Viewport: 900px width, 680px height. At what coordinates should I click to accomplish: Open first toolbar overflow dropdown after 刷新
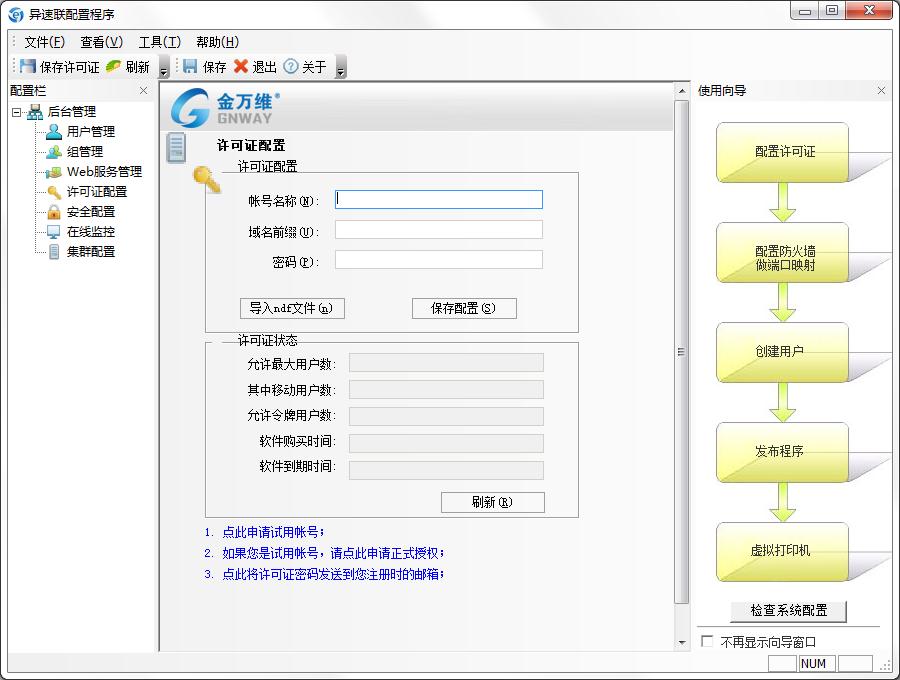(x=164, y=67)
